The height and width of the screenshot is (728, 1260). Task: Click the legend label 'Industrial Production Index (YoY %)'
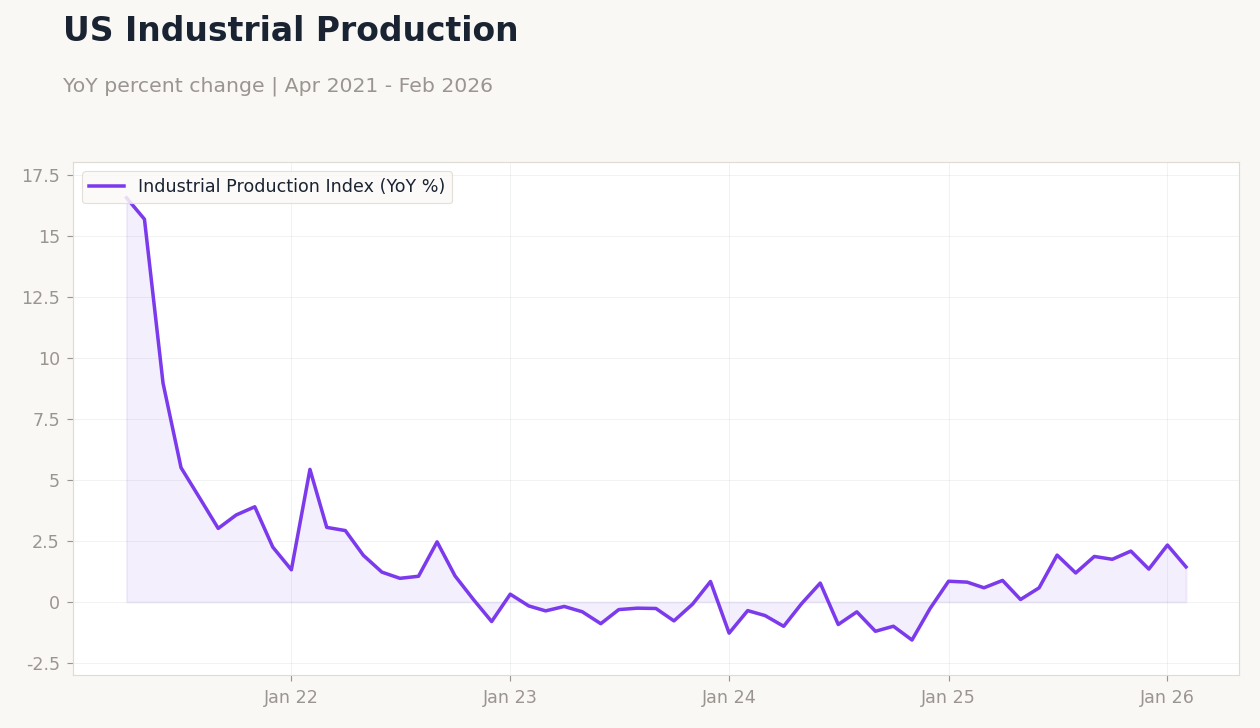point(291,187)
